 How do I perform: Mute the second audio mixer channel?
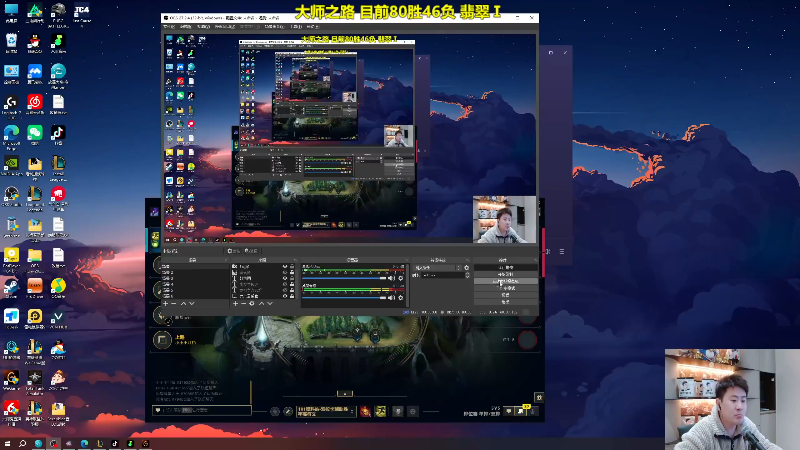(391, 297)
